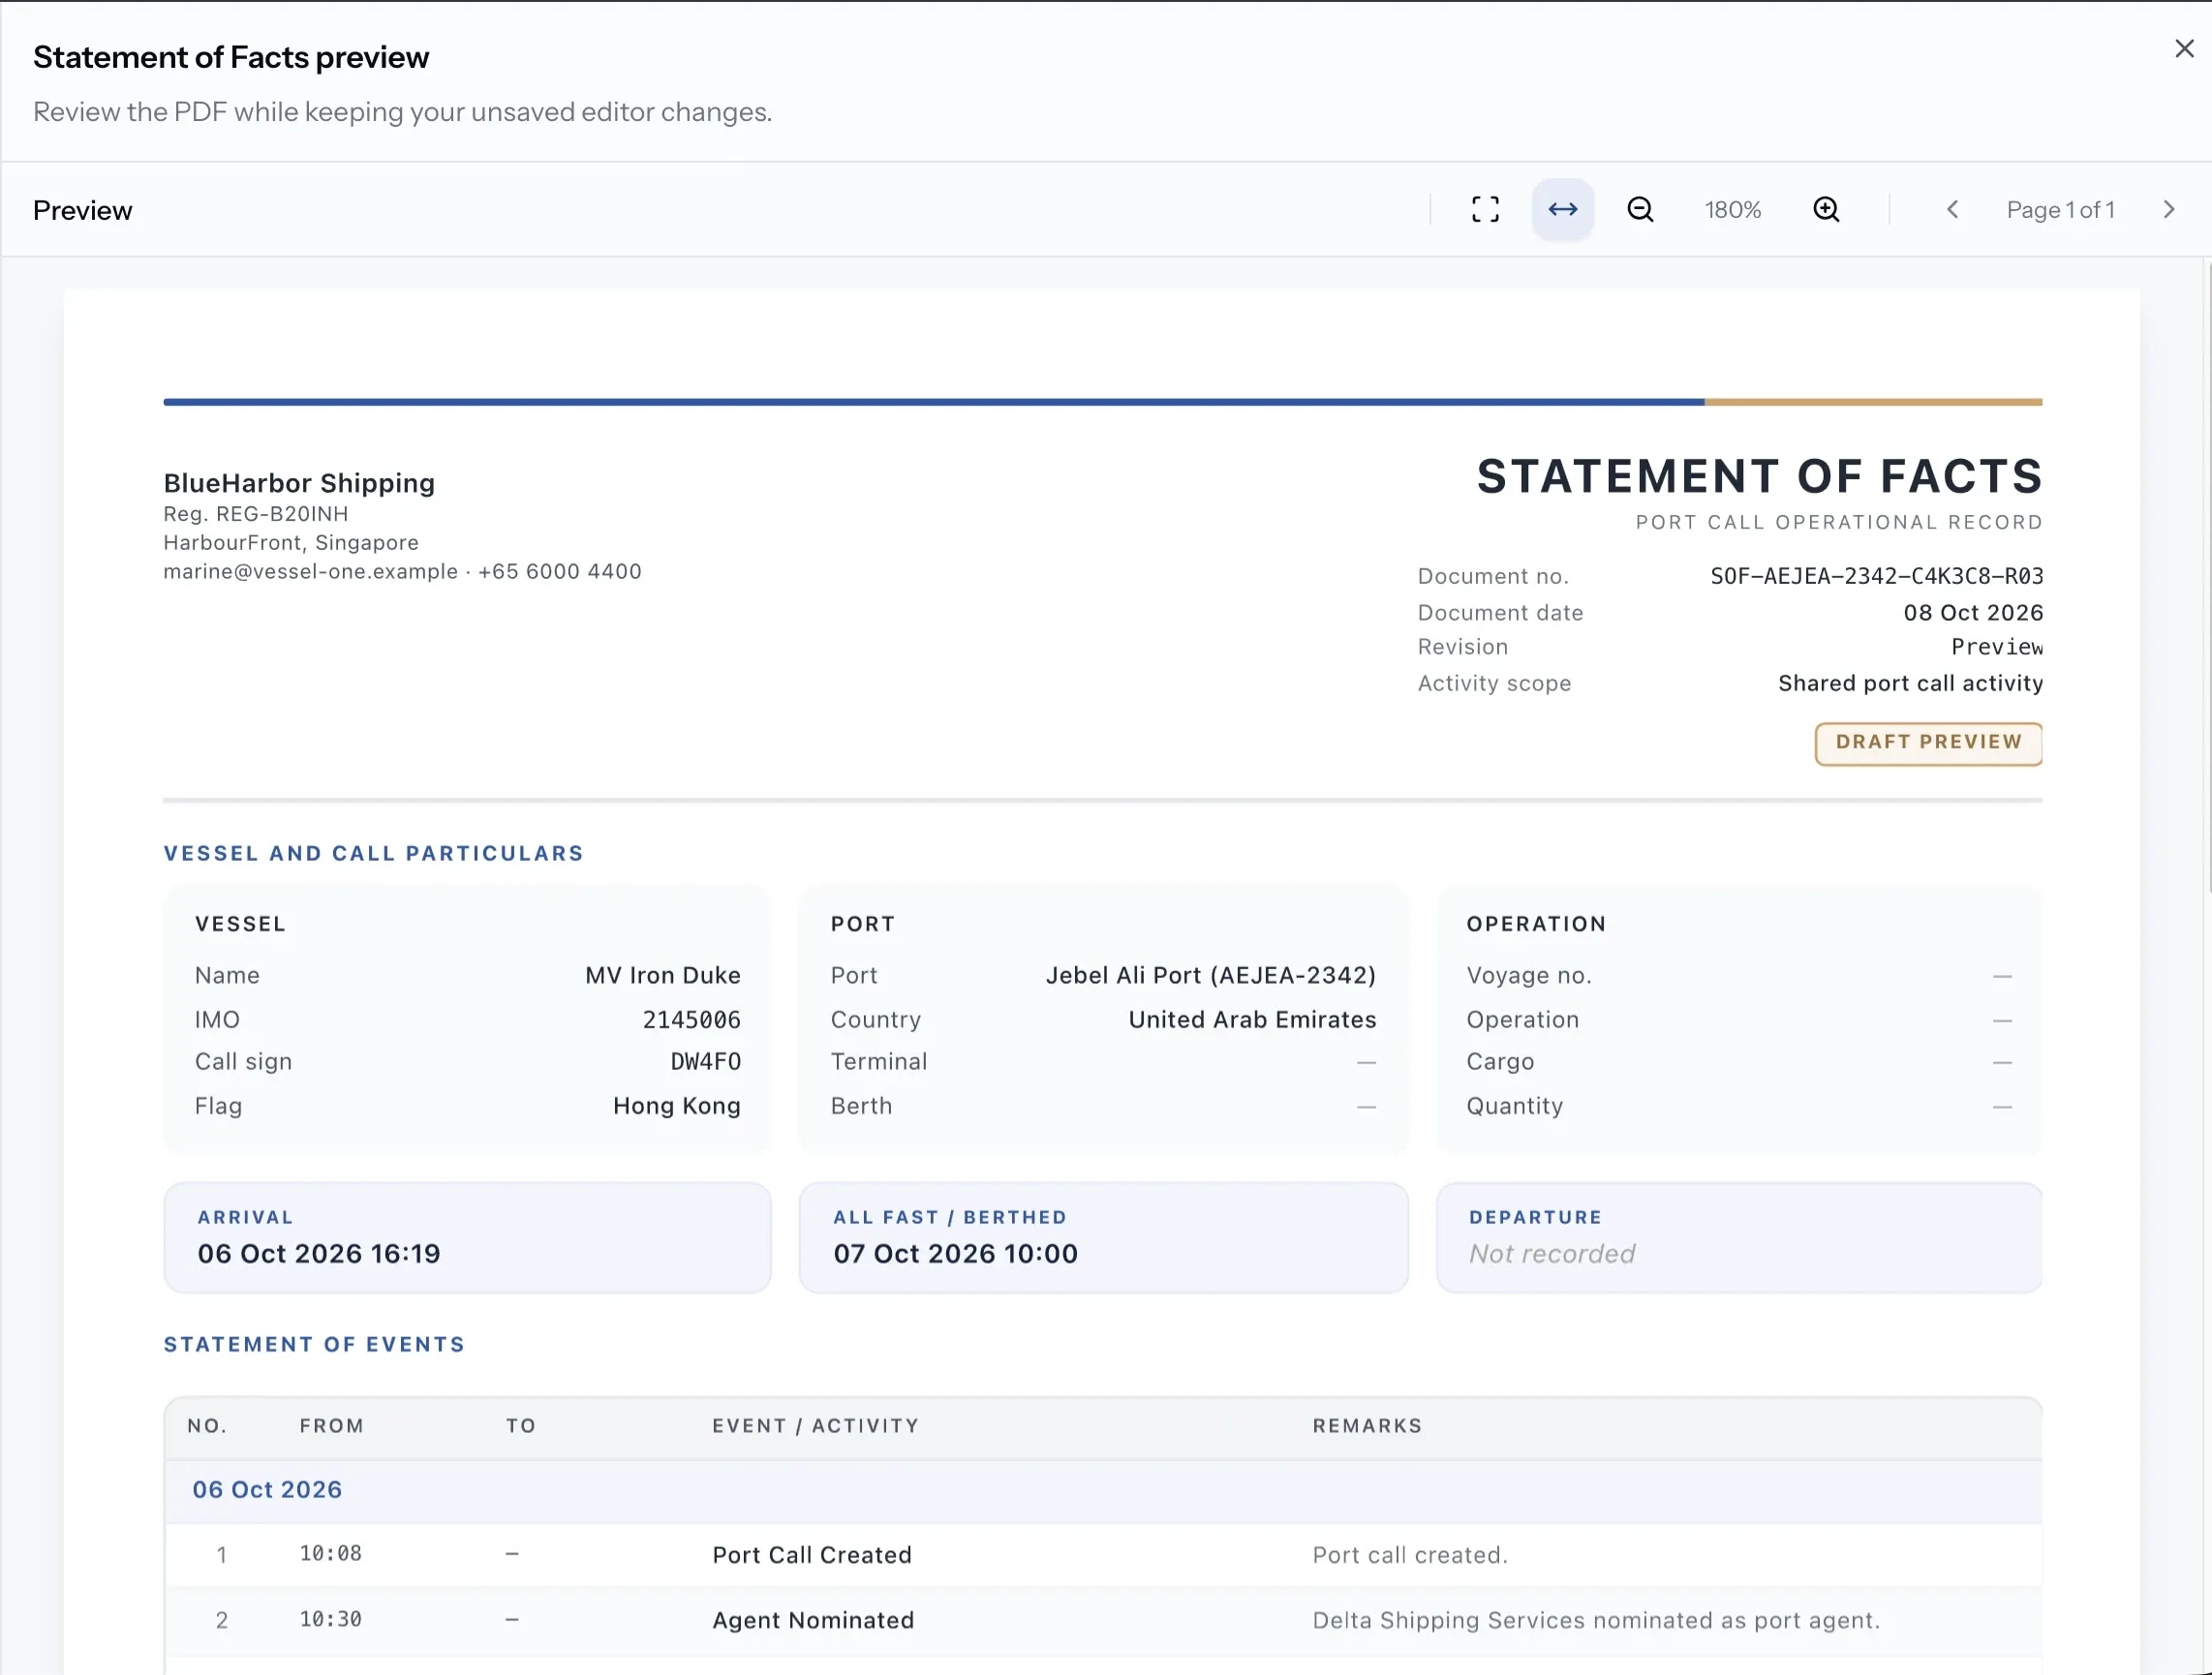
Task: Close the Statement of Facts preview dialog
Action: click(x=2184, y=49)
